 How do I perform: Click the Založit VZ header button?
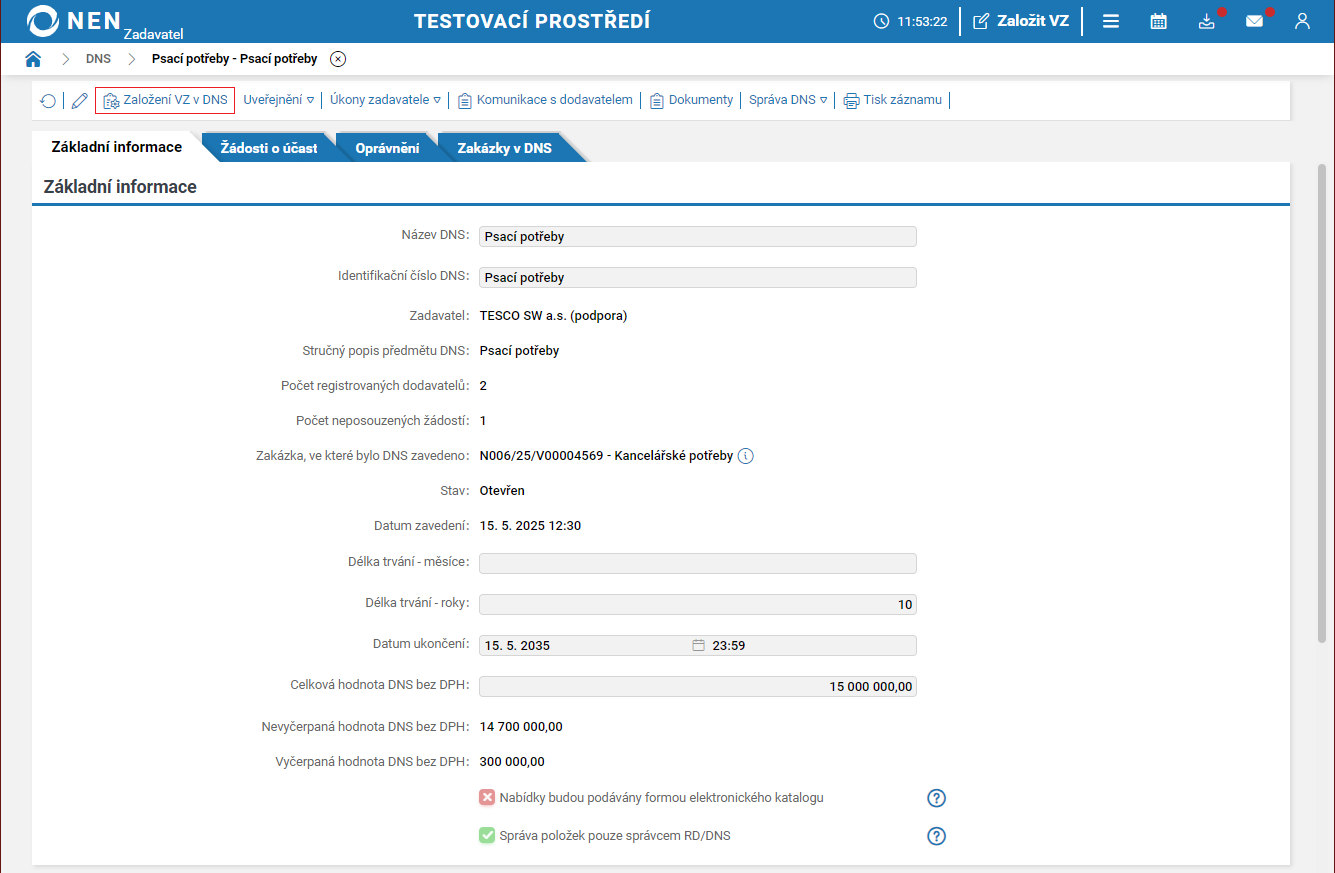pos(1021,21)
